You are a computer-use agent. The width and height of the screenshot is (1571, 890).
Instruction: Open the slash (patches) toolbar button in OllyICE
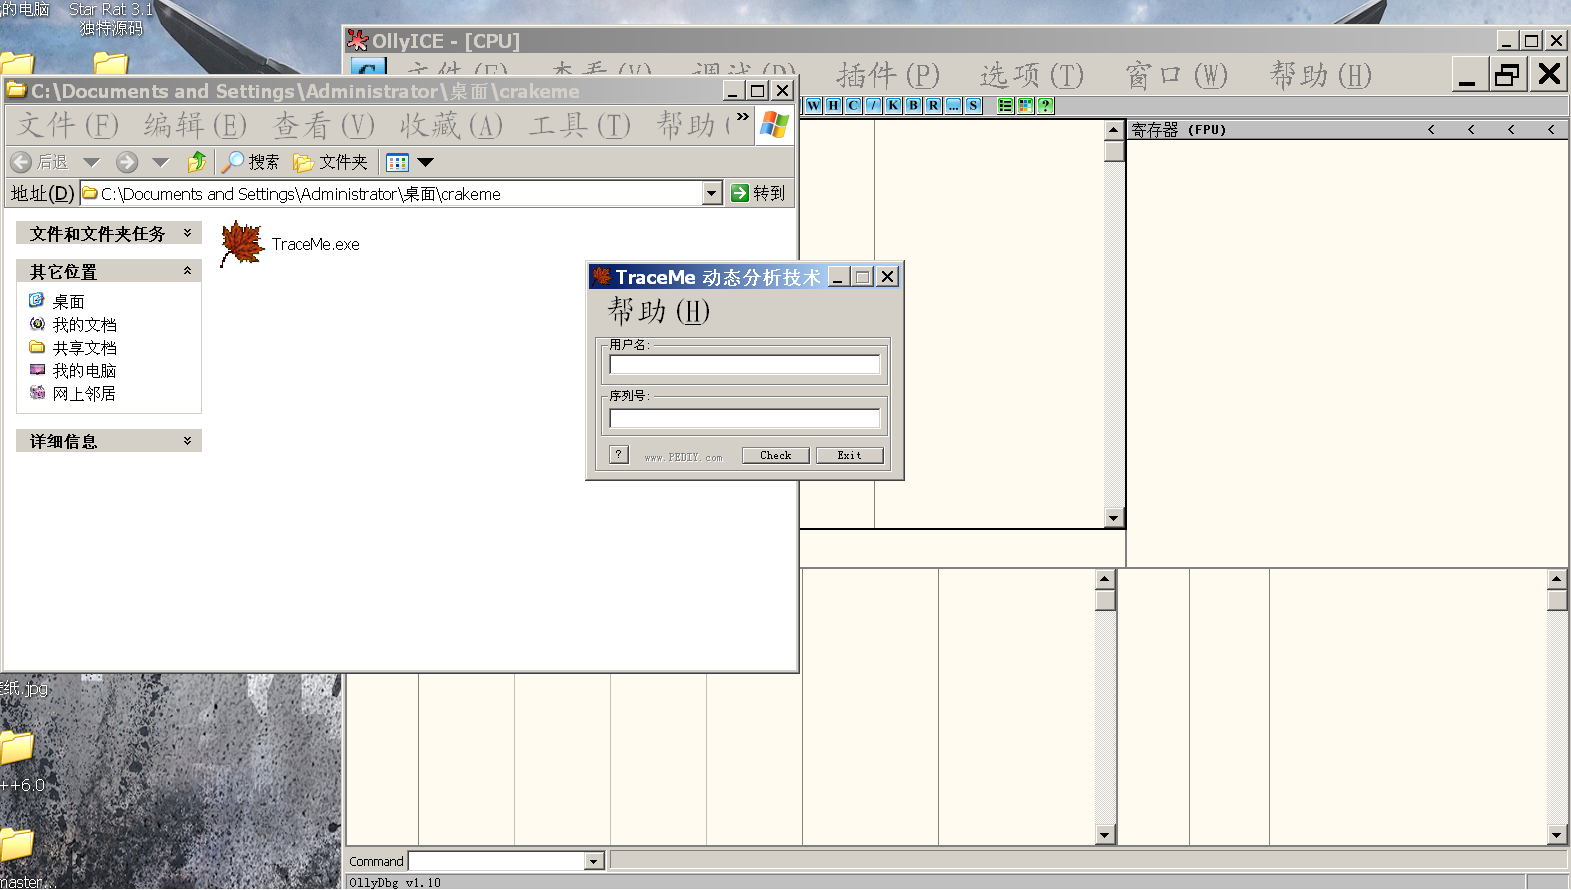(x=874, y=105)
